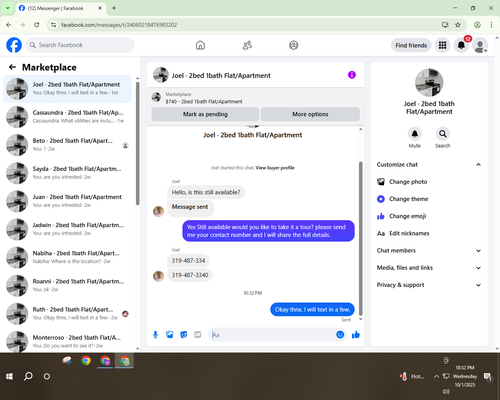The image size is (500, 400).
Task: Open the Facebook home logo
Action: [14, 45]
